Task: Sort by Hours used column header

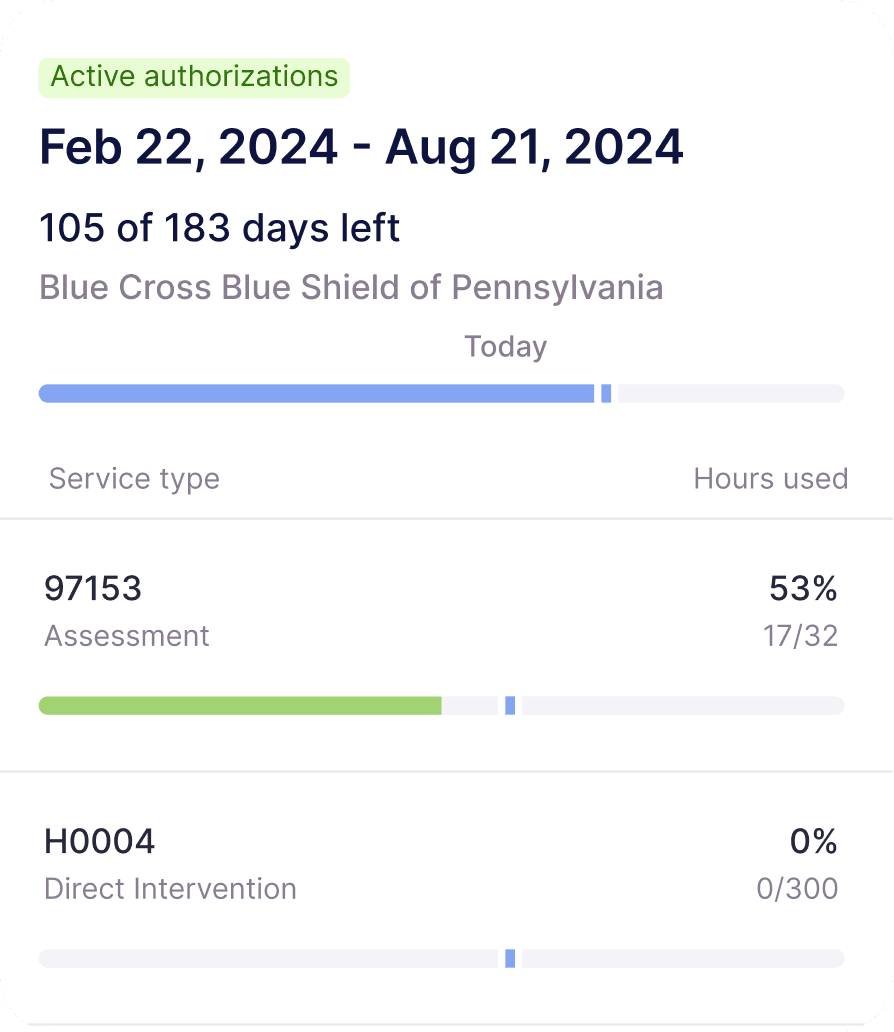Action: click(x=771, y=479)
